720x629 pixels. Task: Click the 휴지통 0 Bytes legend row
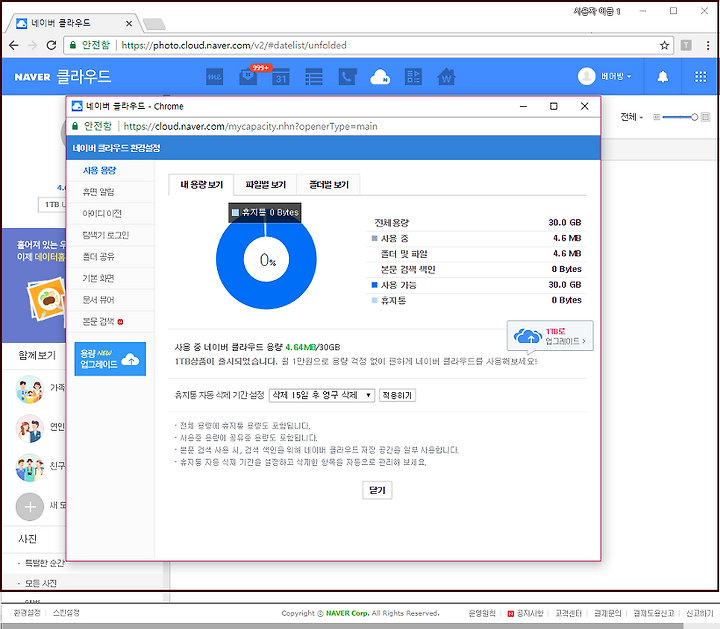[476, 300]
